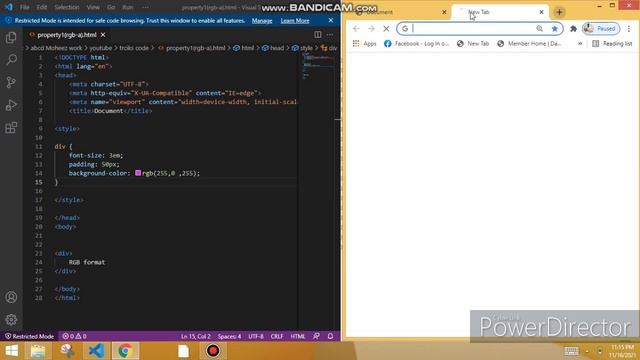
Task: Change the file encoding UTF-8
Action: tap(256, 336)
